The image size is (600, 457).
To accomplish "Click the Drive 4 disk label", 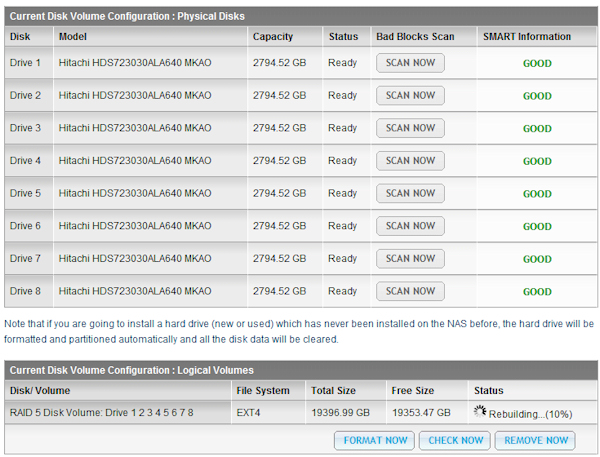I will pos(25,161).
